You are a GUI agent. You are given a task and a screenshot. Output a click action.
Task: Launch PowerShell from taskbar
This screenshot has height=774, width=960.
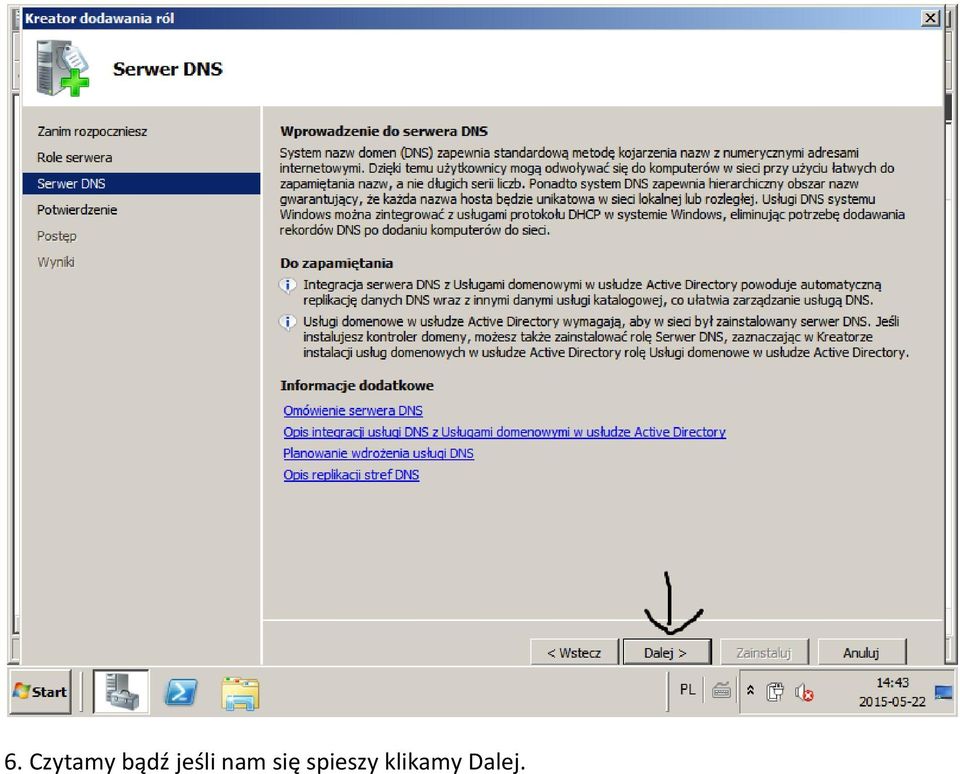coord(181,693)
